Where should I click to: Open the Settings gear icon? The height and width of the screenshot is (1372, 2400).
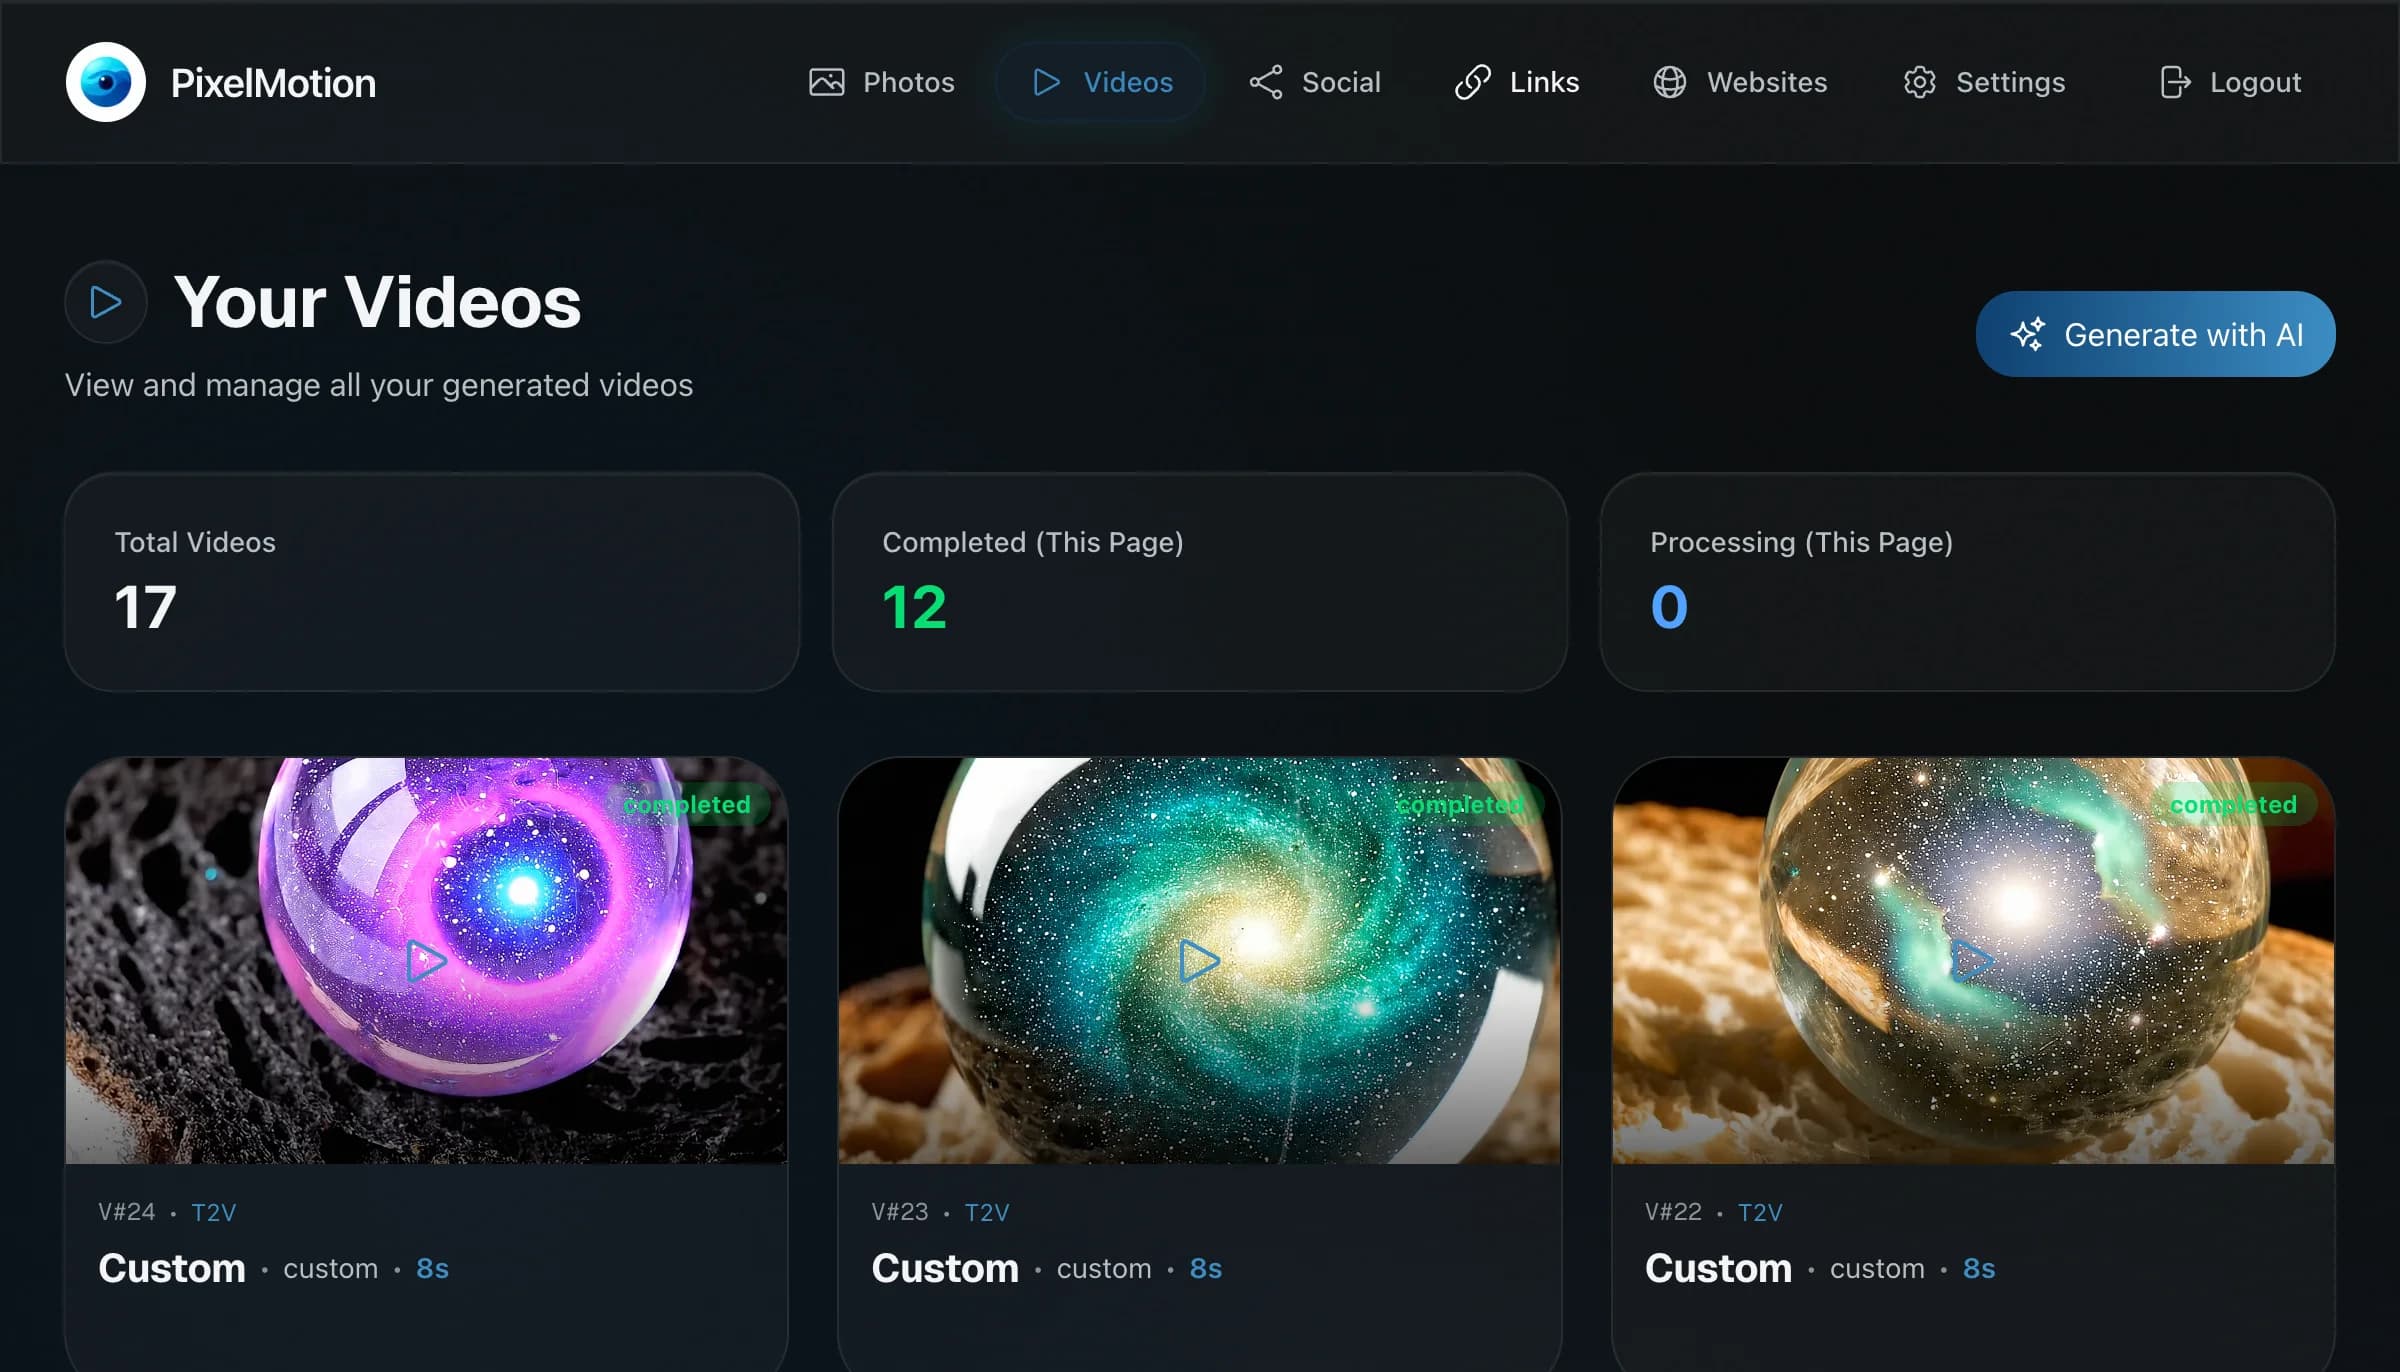1919,82
